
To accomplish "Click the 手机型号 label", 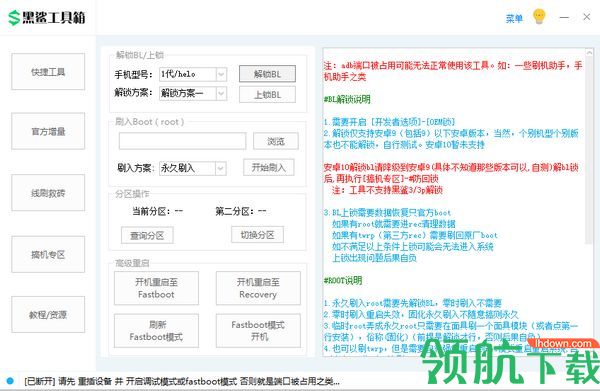I will point(134,74).
